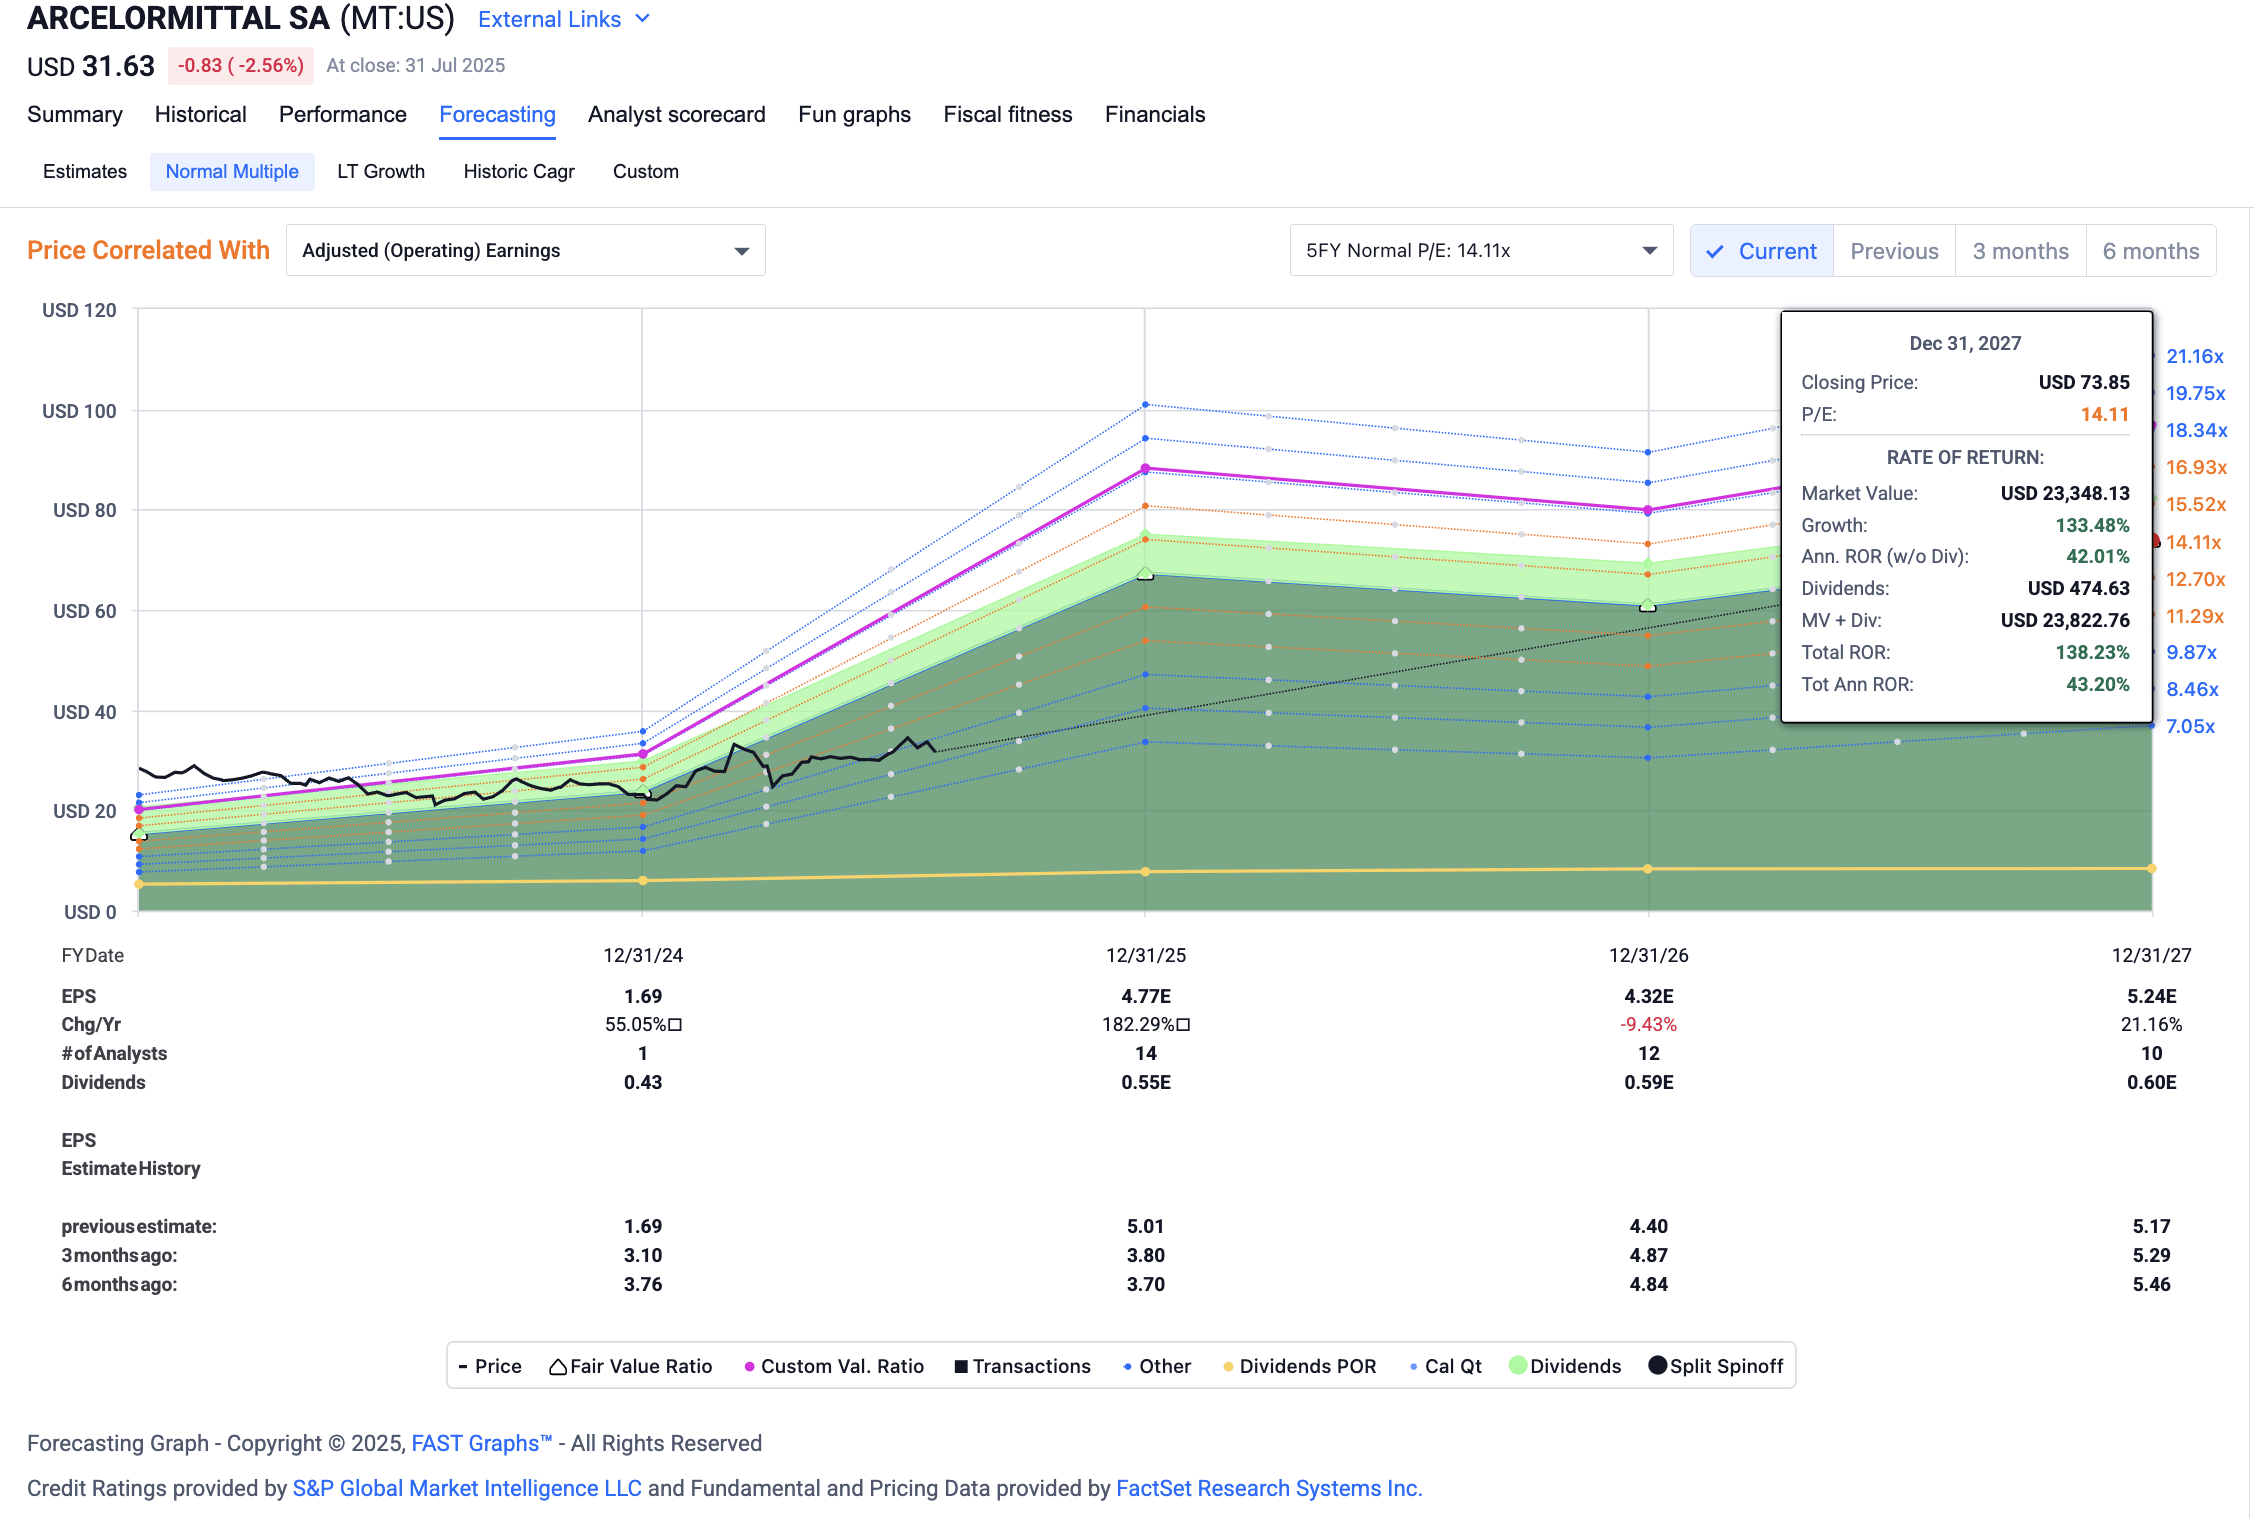The image size is (2254, 1518).
Task: Click the fair value triangle marker at 12/31/26
Action: (x=1648, y=605)
